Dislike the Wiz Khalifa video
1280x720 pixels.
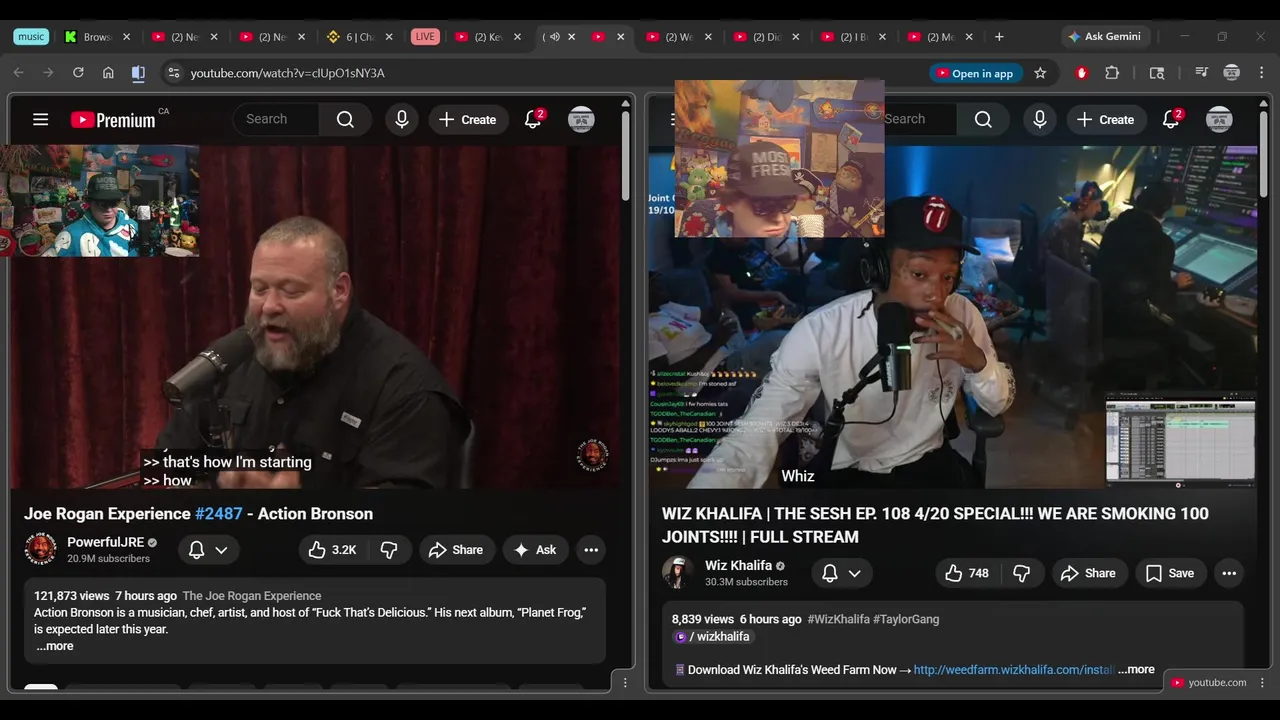click(x=1021, y=573)
